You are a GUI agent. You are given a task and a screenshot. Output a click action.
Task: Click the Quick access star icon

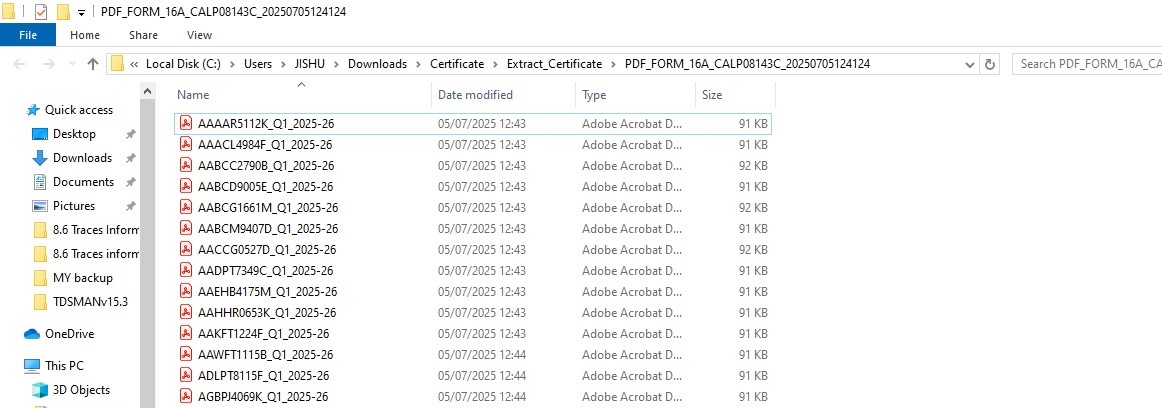[x=33, y=110]
